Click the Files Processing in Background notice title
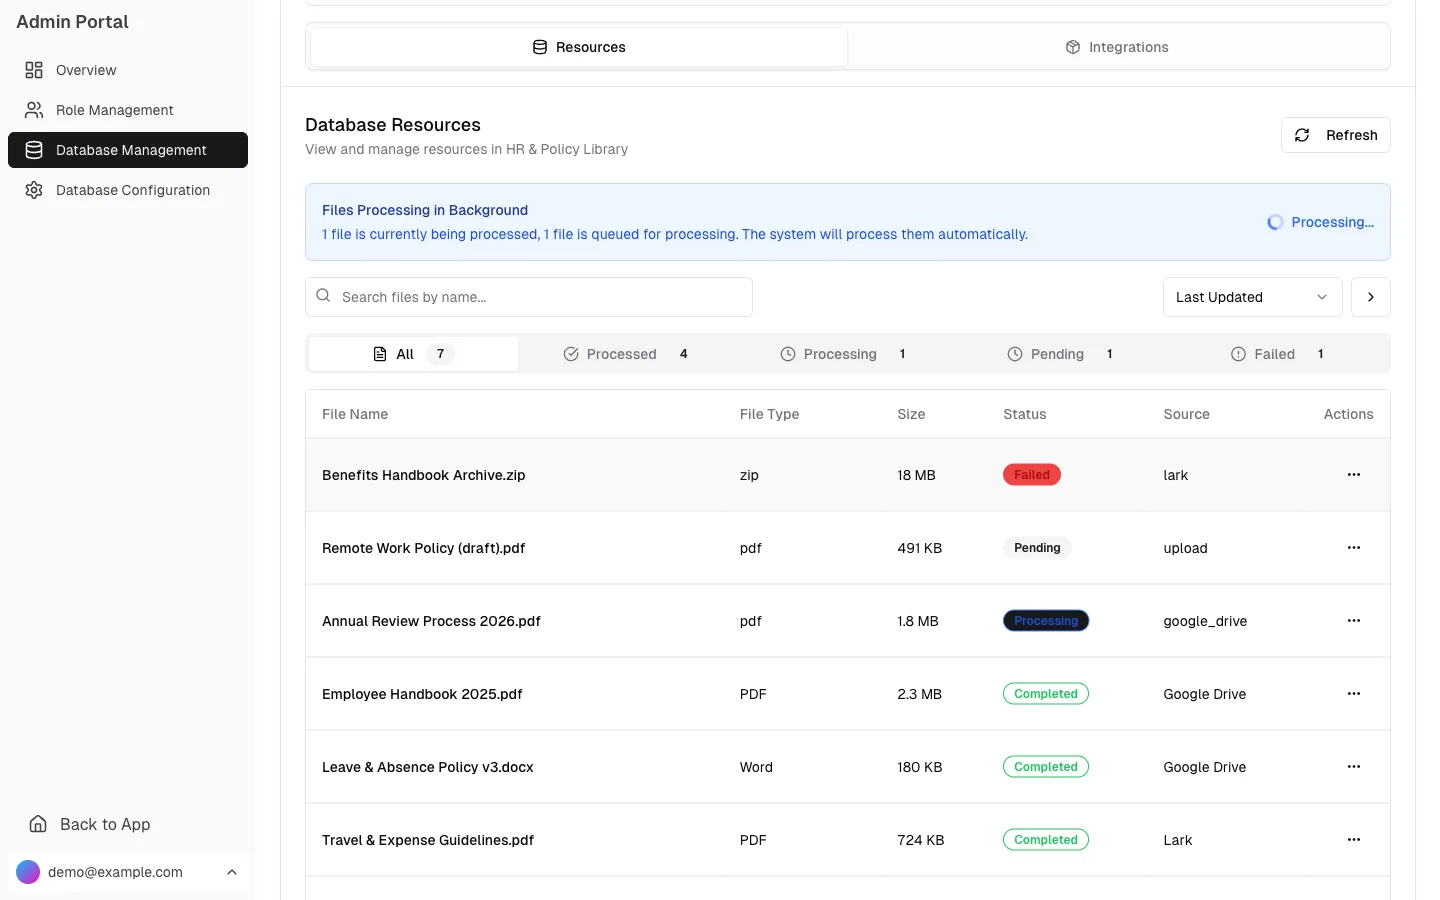This screenshot has height=900, width=1440. coord(425,210)
